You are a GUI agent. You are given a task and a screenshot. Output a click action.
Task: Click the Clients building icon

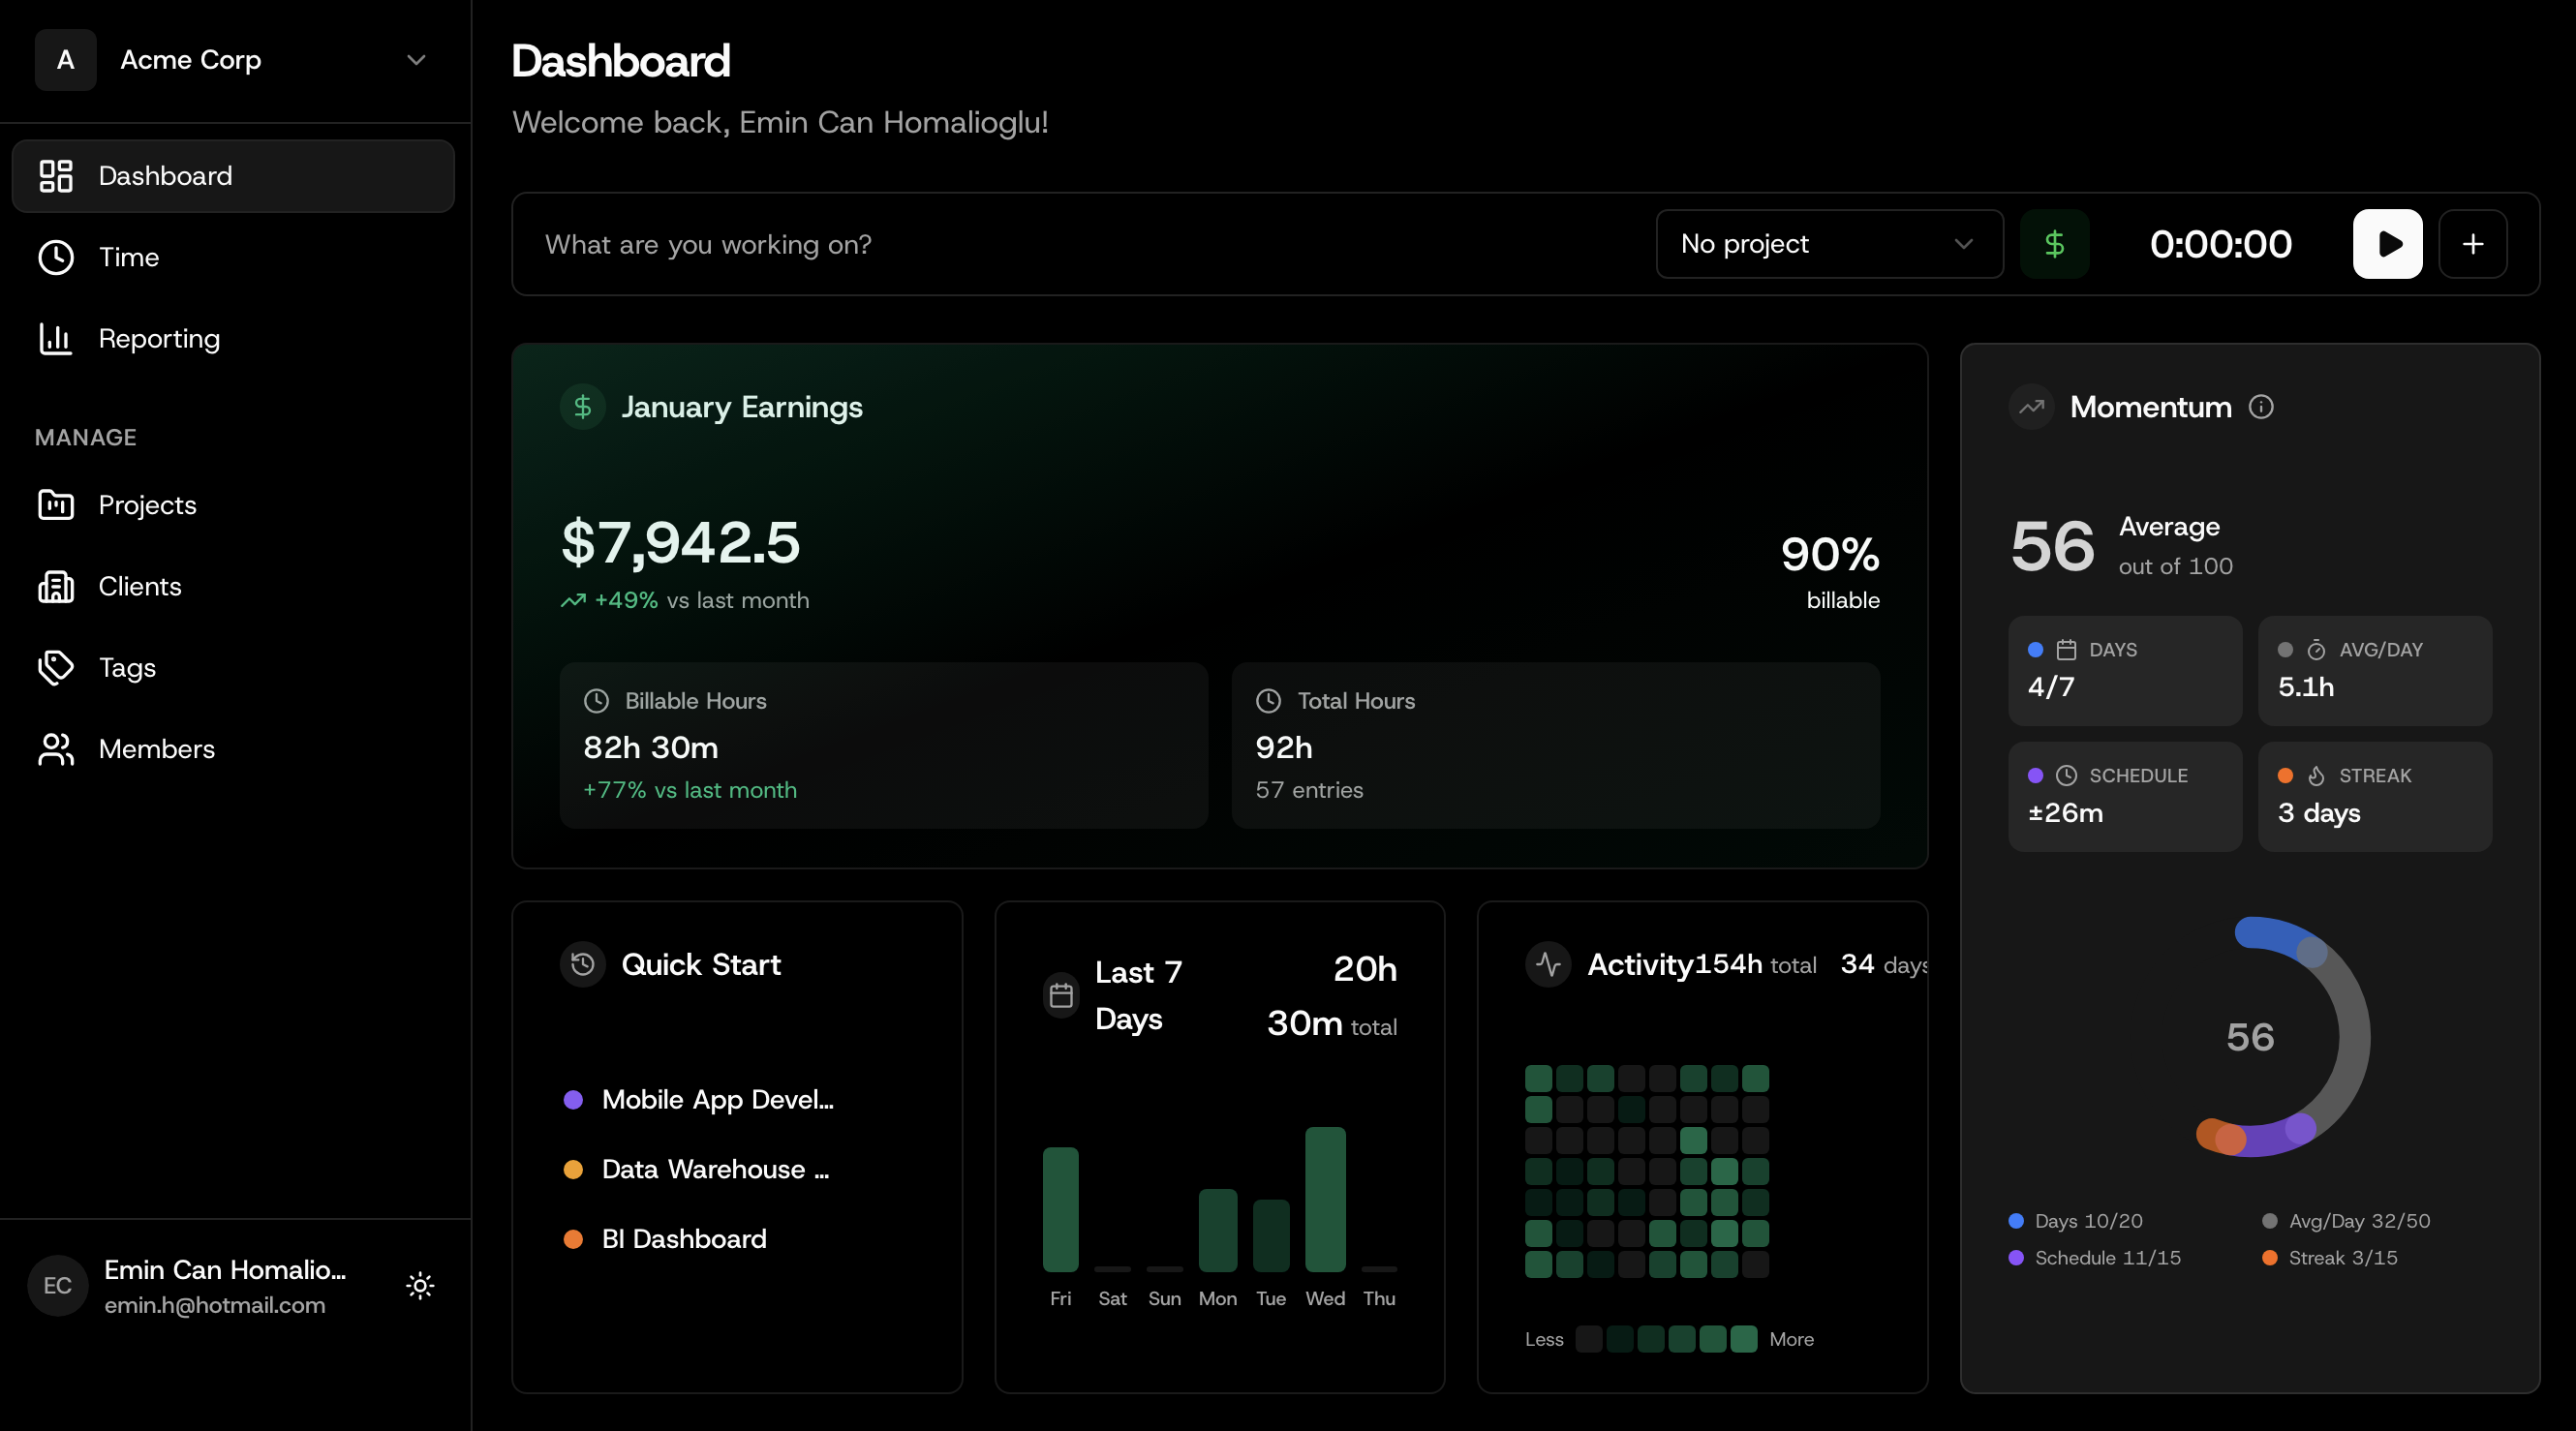pyautogui.click(x=55, y=587)
